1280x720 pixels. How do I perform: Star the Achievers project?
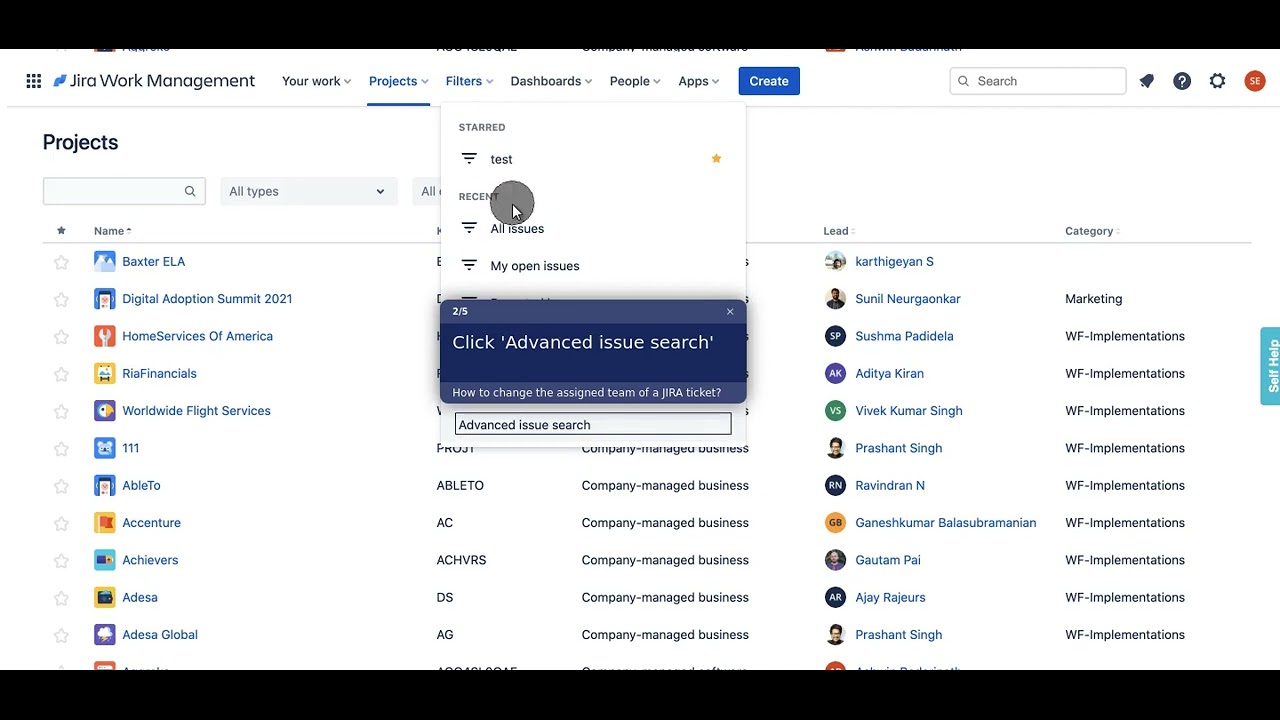pos(61,560)
